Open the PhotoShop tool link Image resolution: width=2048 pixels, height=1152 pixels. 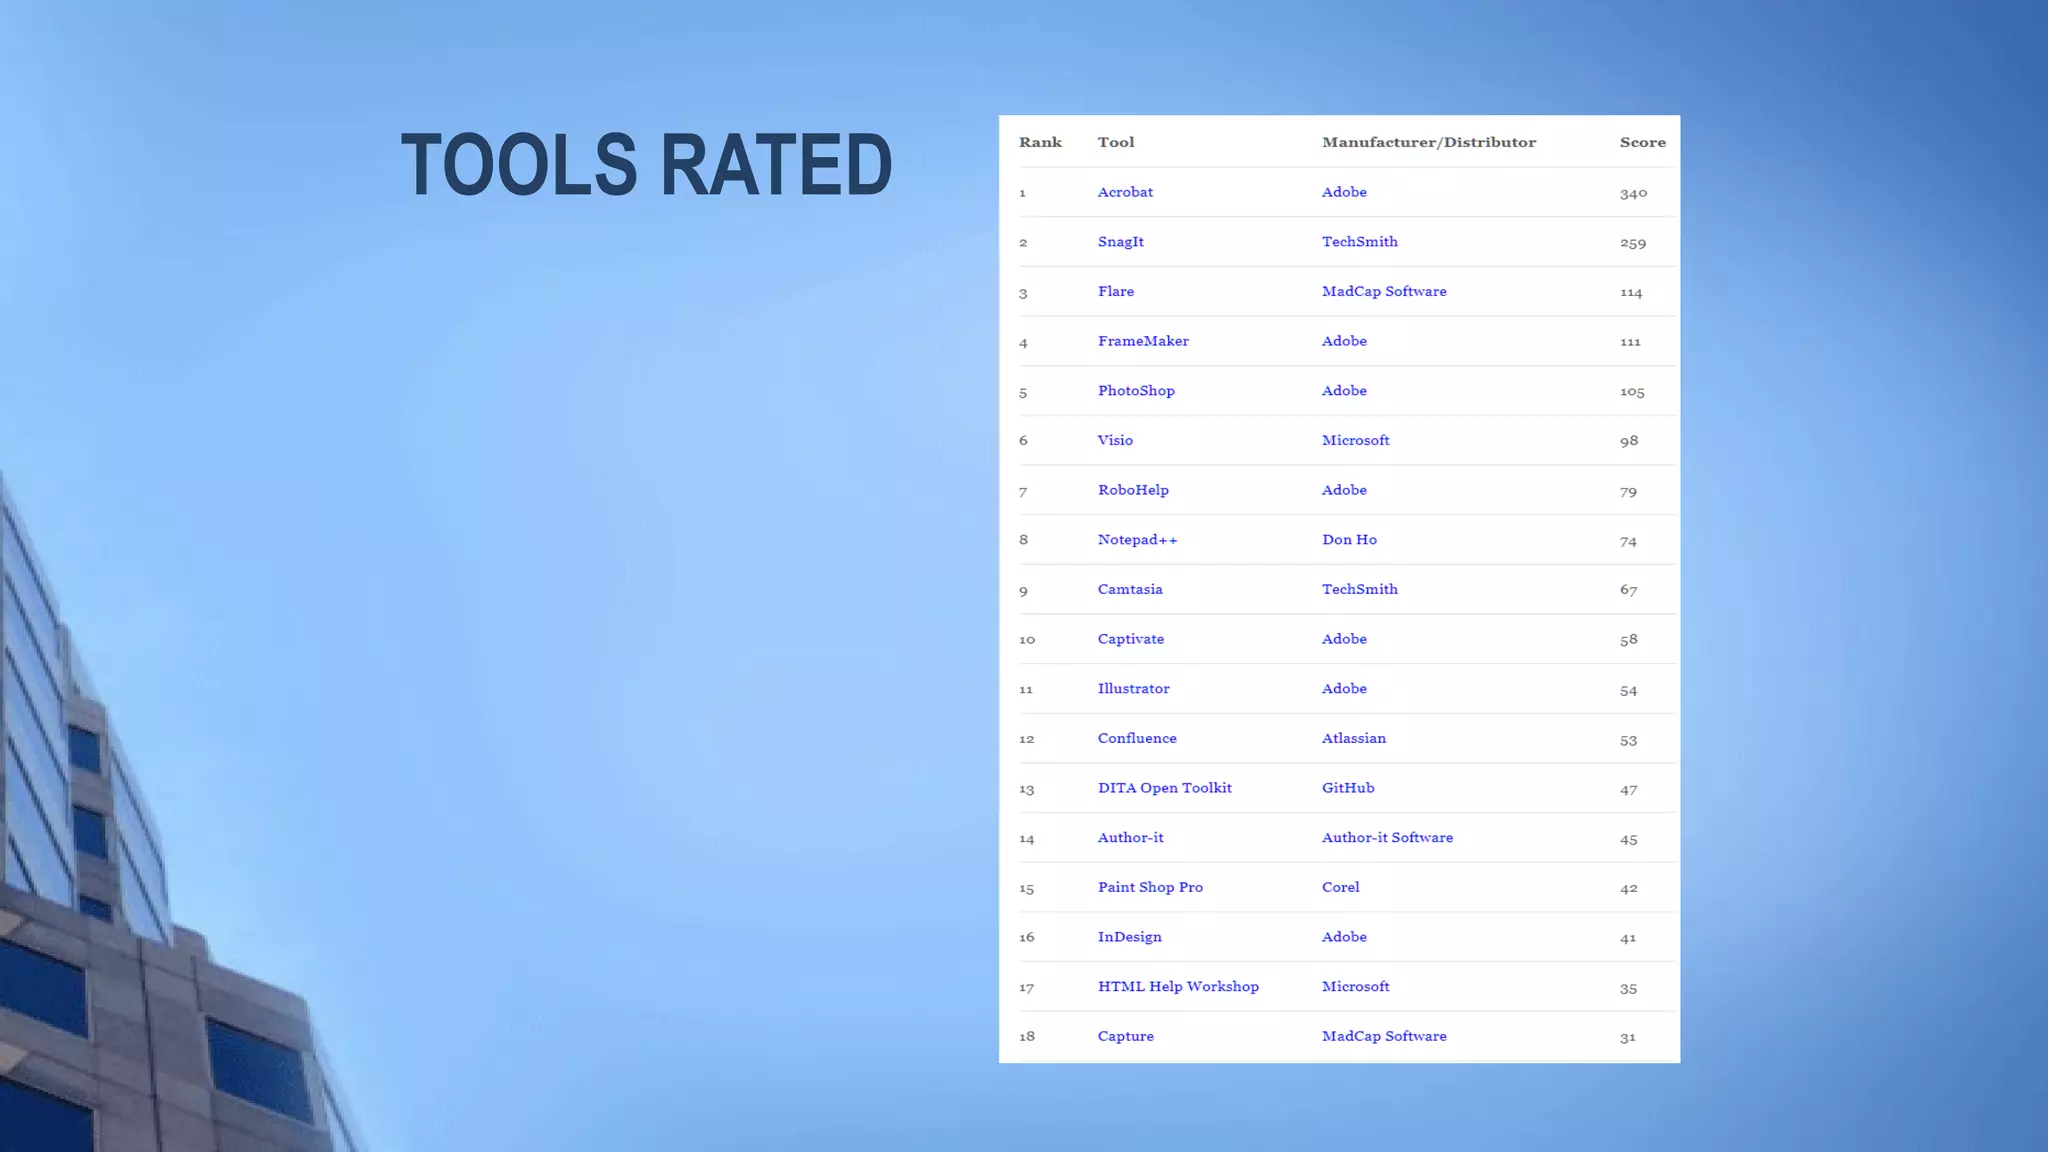(1136, 391)
